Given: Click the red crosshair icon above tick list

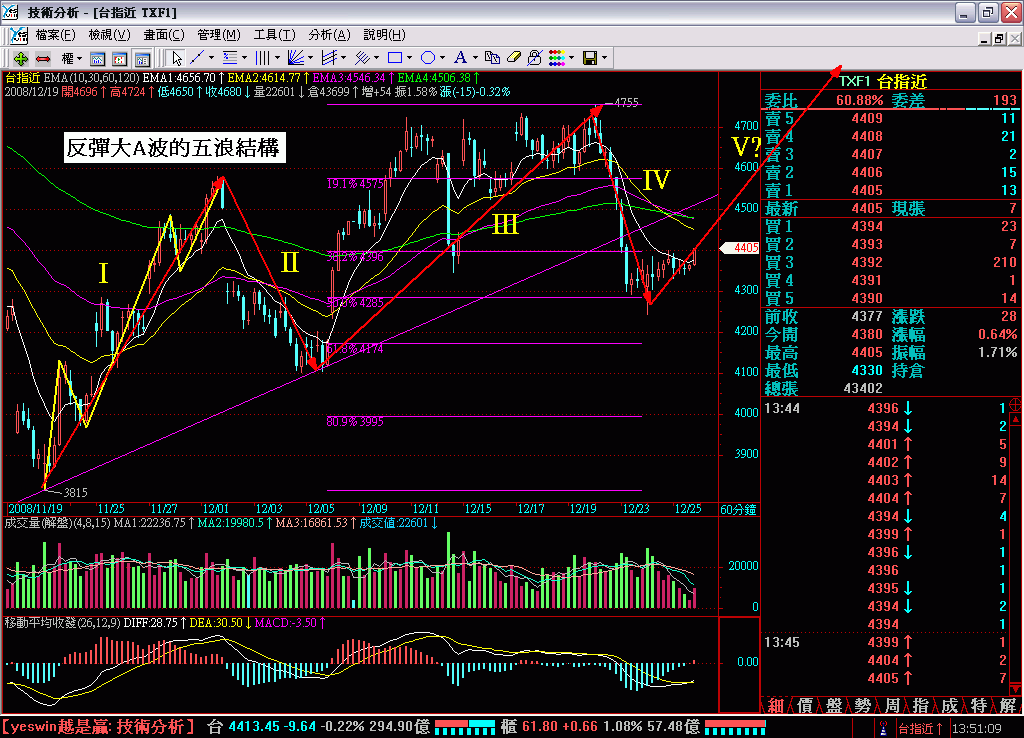Looking at the screenshot, I should coord(1015,405).
